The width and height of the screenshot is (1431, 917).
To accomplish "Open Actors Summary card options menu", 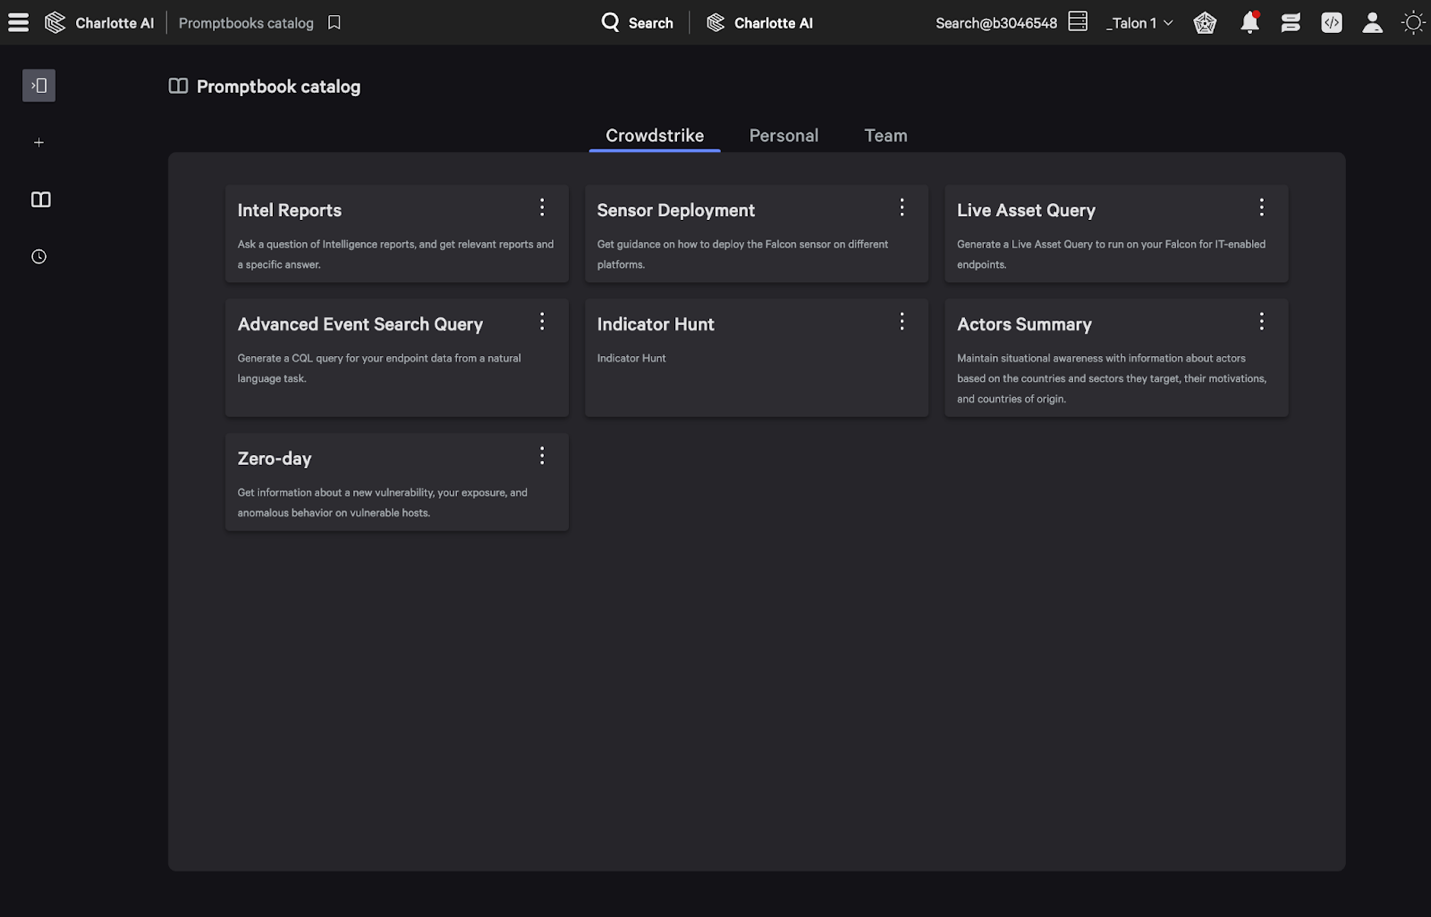I will tap(1261, 321).
